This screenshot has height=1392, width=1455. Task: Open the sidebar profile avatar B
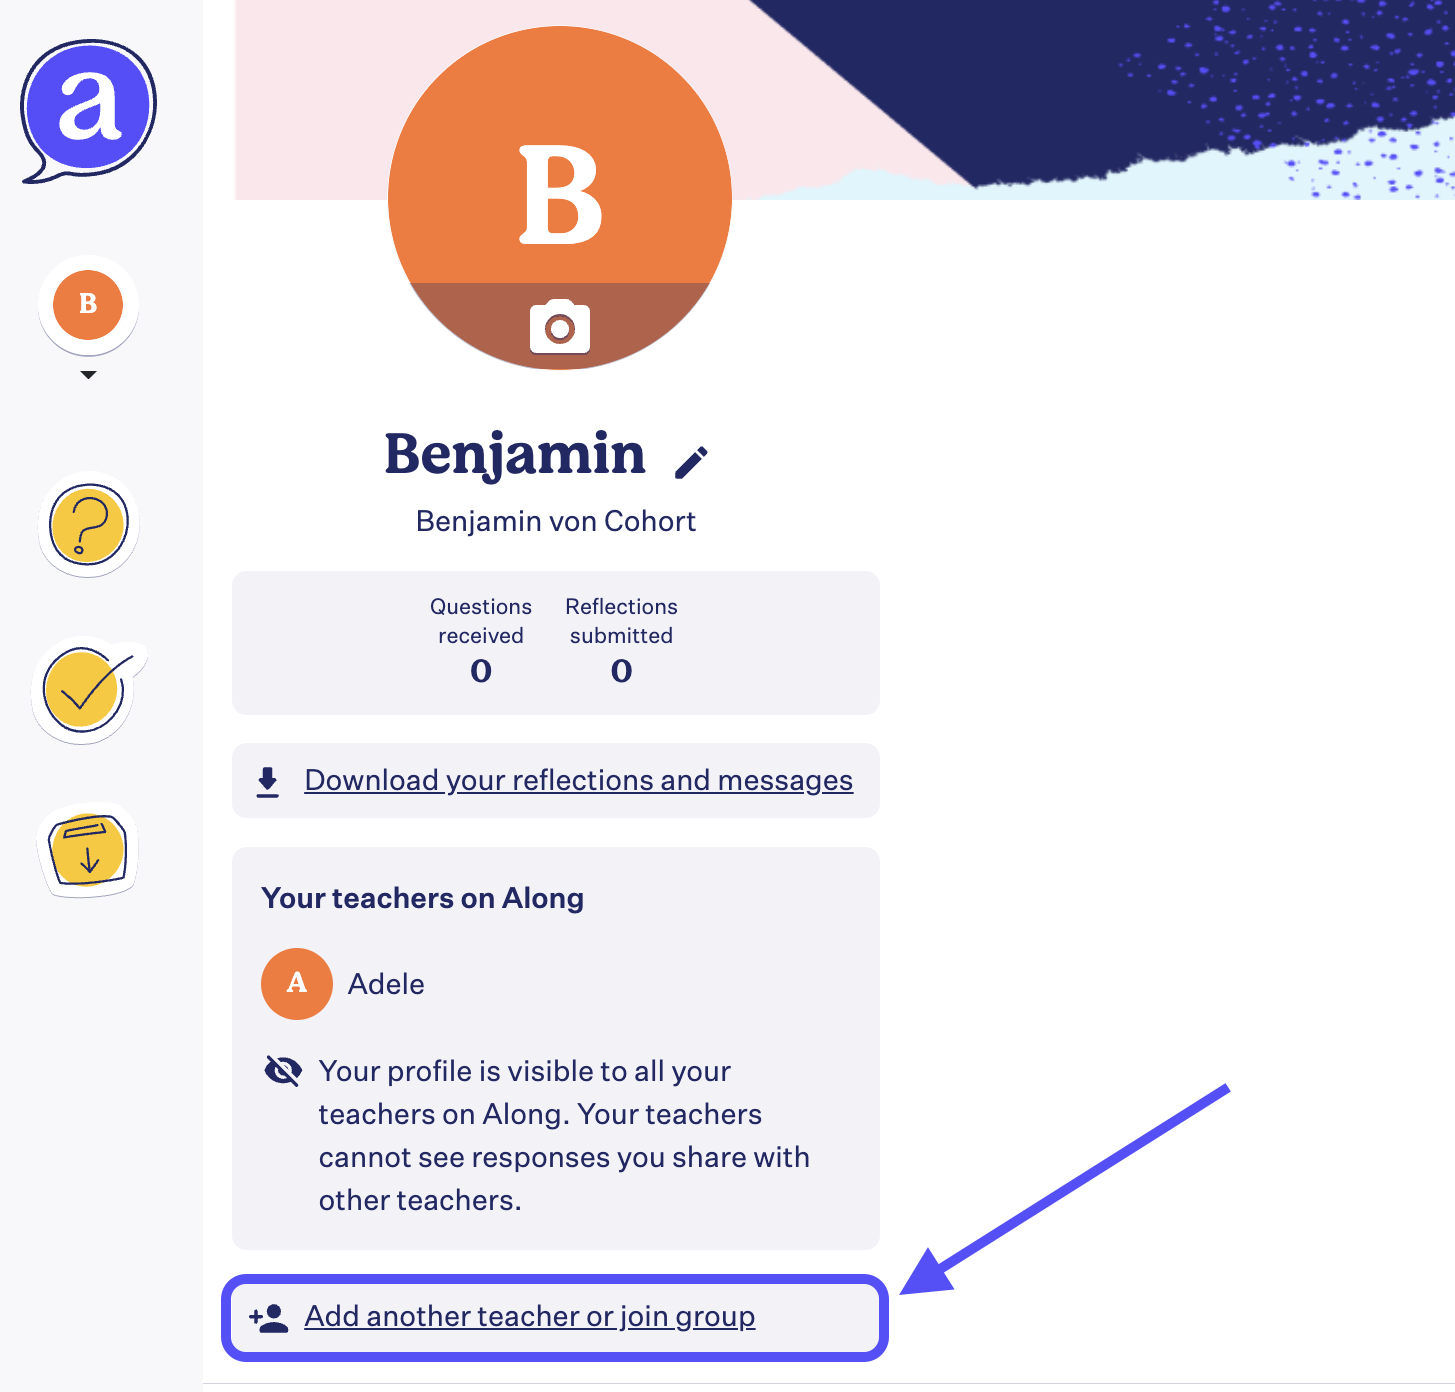(88, 304)
